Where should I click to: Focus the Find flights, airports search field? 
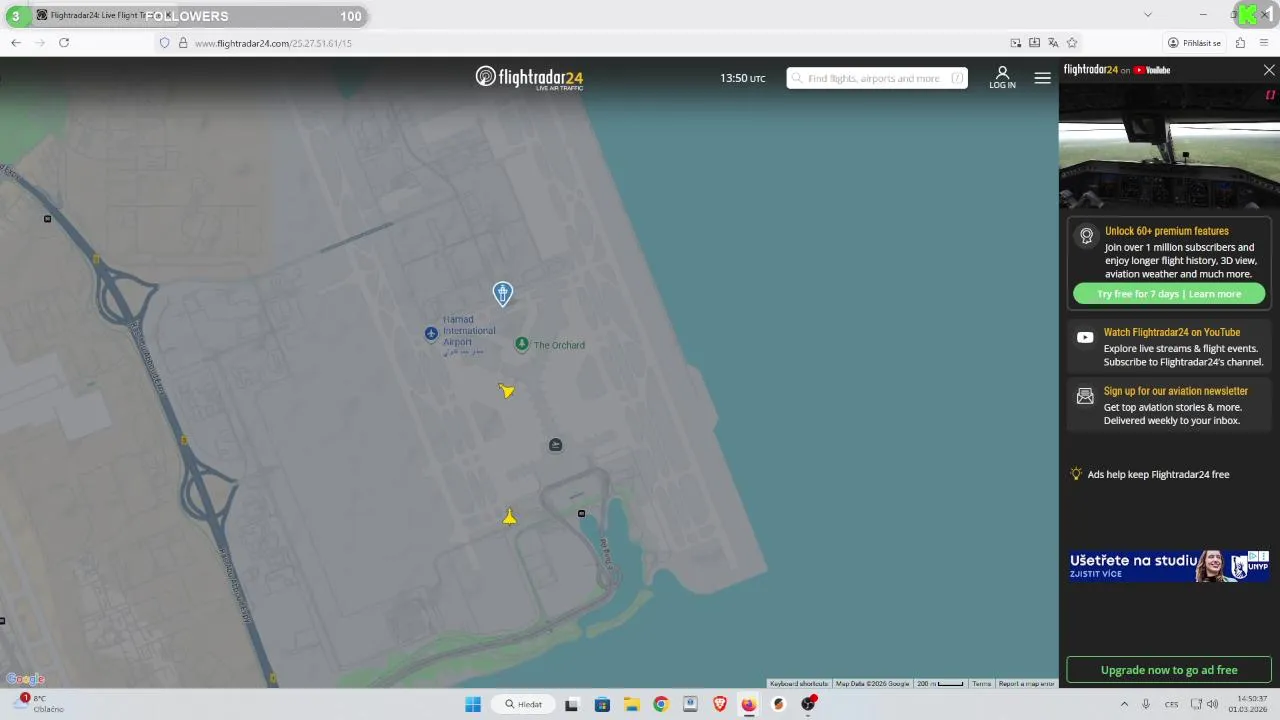coord(877,78)
